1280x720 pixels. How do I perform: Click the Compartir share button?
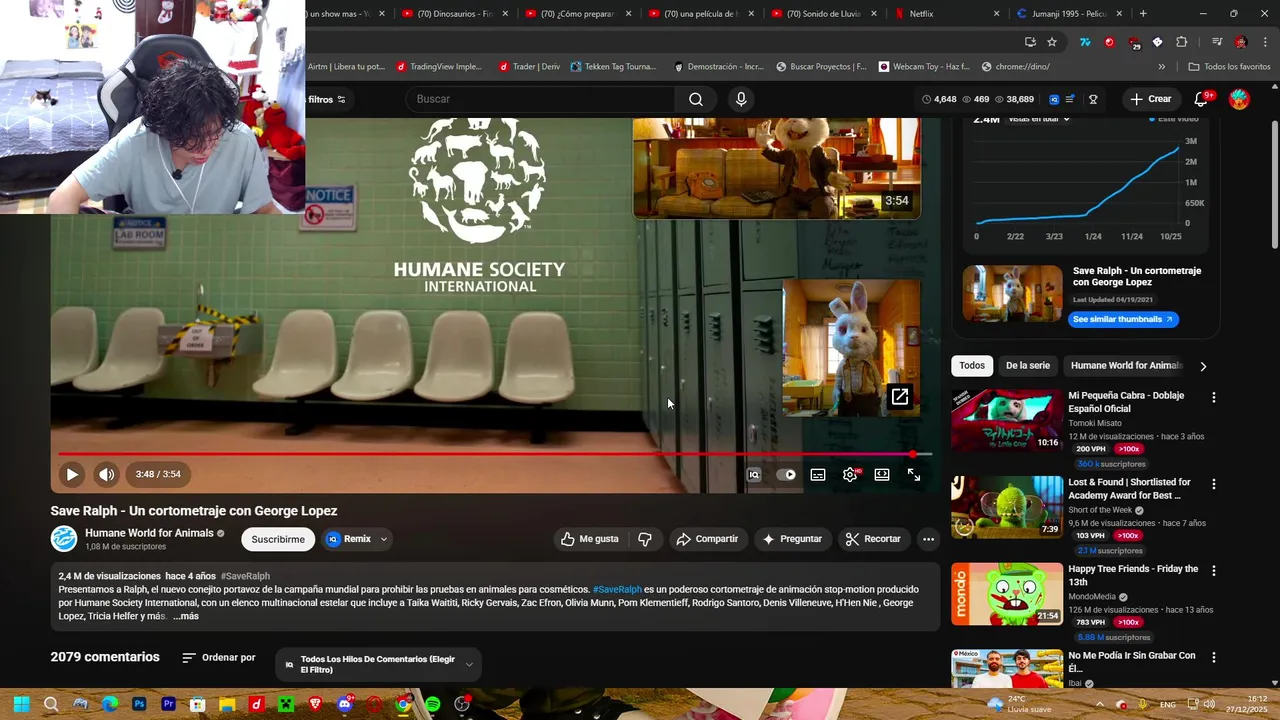[707, 539]
